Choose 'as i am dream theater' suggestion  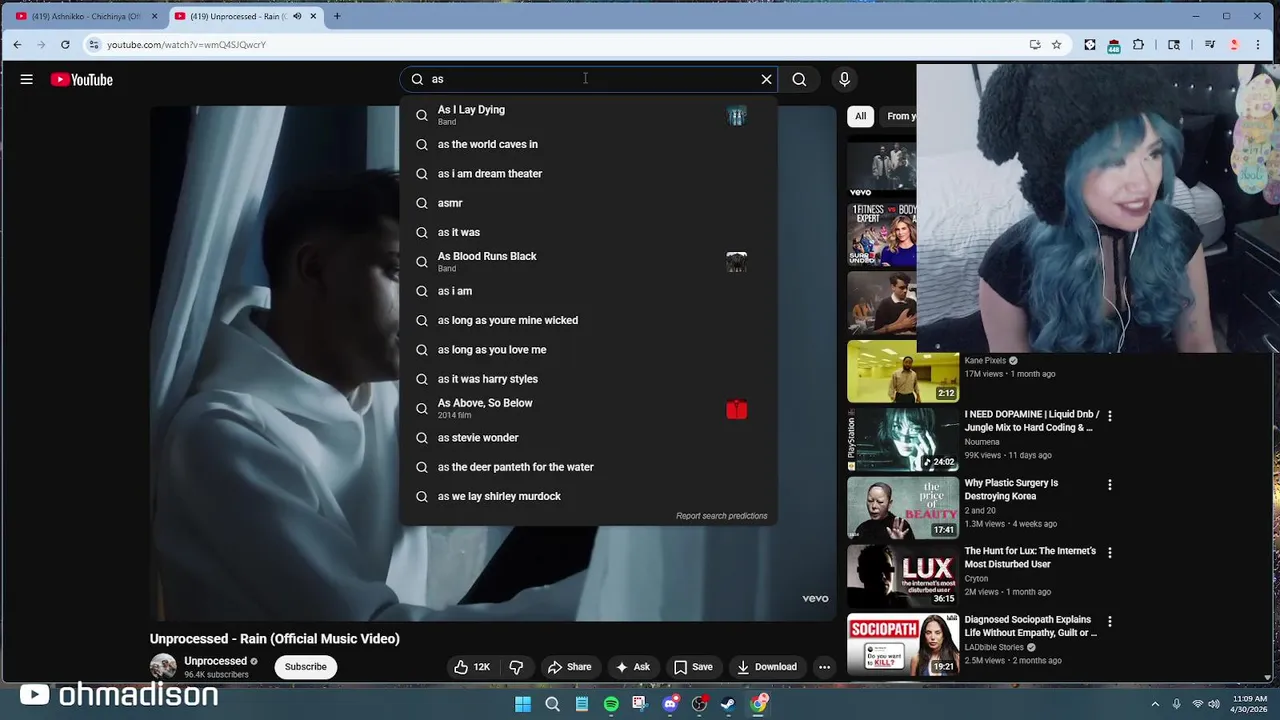click(588, 173)
